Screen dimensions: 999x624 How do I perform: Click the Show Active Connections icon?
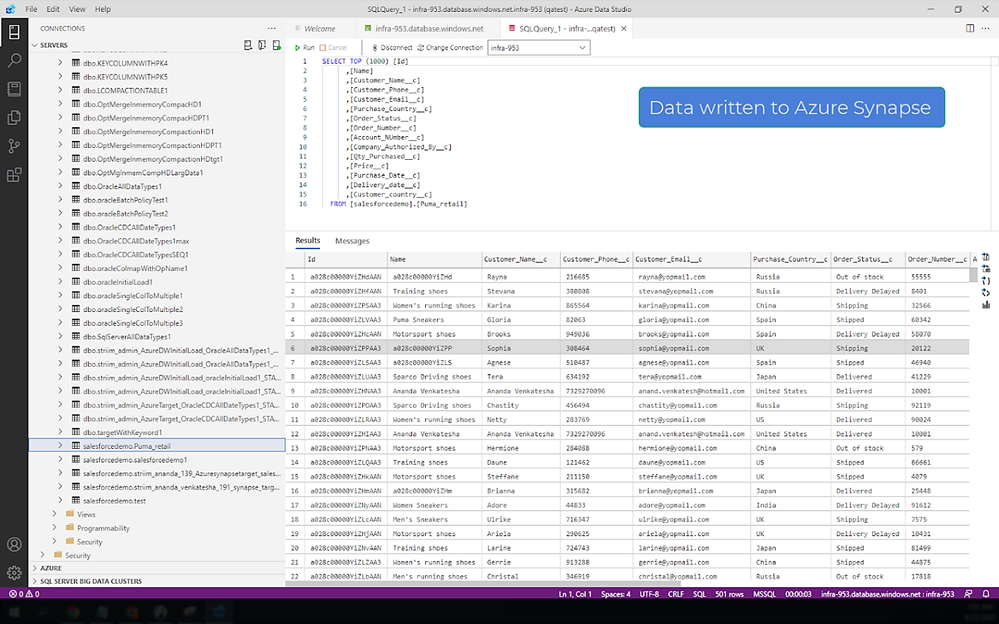(x=277, y=45)
